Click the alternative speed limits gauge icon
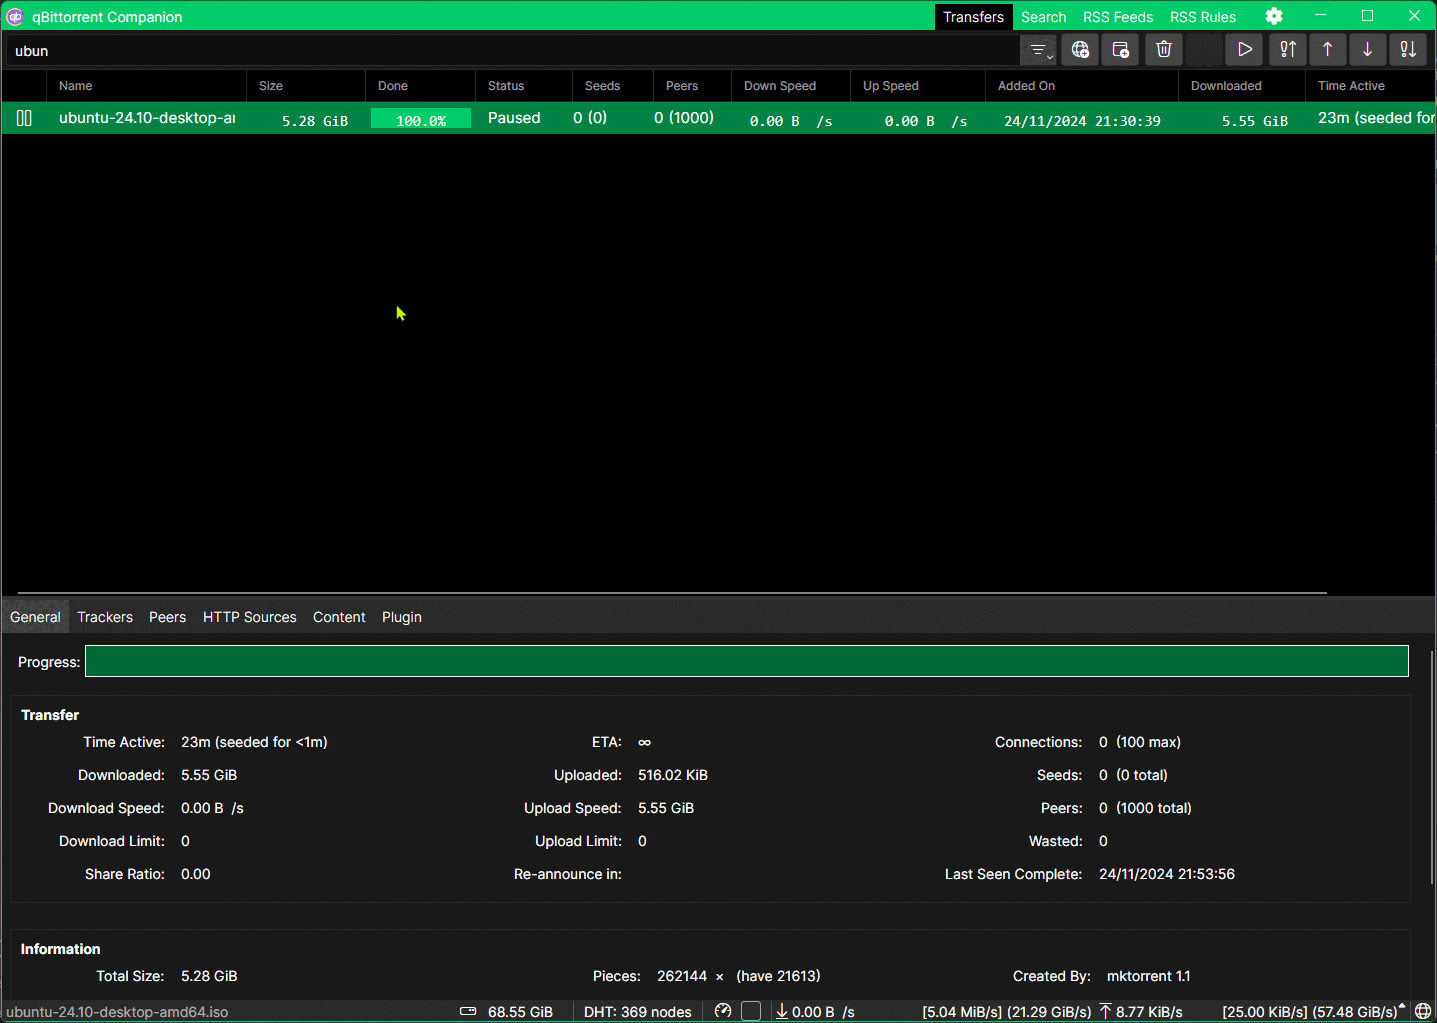 pos(723,1011)
